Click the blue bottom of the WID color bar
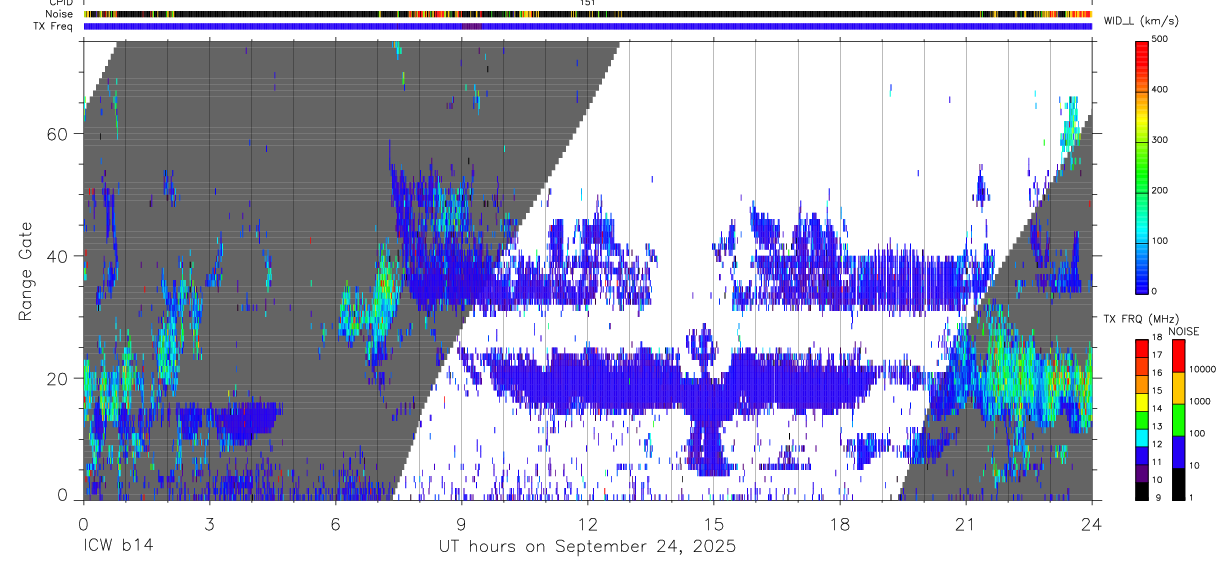Image resolution: width=1228 pixels, height=567 pixels. tap(1142, 279)
